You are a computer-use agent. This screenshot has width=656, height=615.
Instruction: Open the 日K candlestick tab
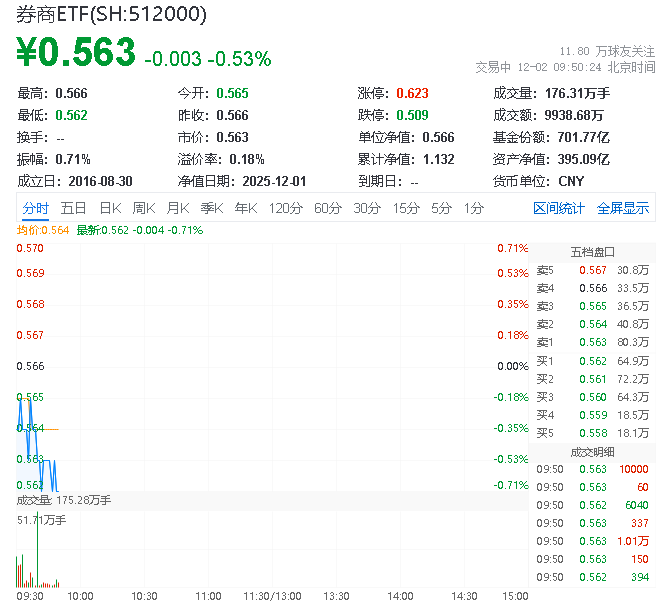(x=109, y=208)
